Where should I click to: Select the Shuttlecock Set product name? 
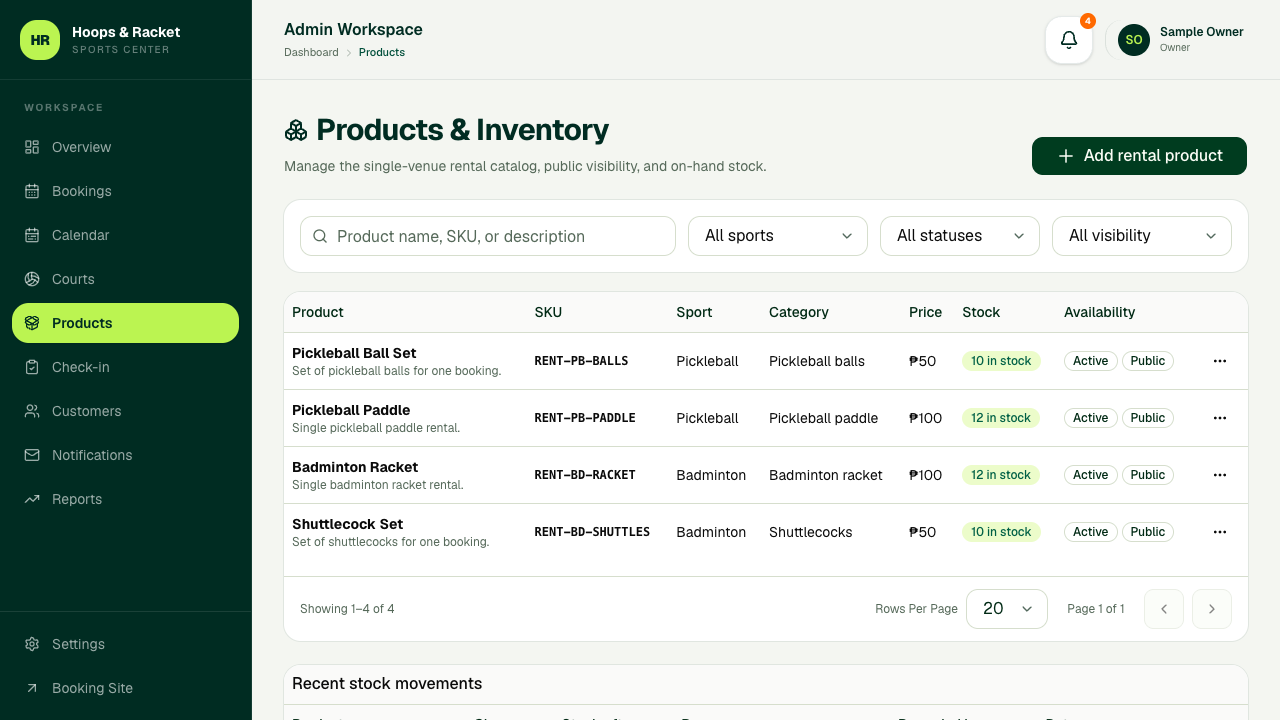[x=348, y=524]
